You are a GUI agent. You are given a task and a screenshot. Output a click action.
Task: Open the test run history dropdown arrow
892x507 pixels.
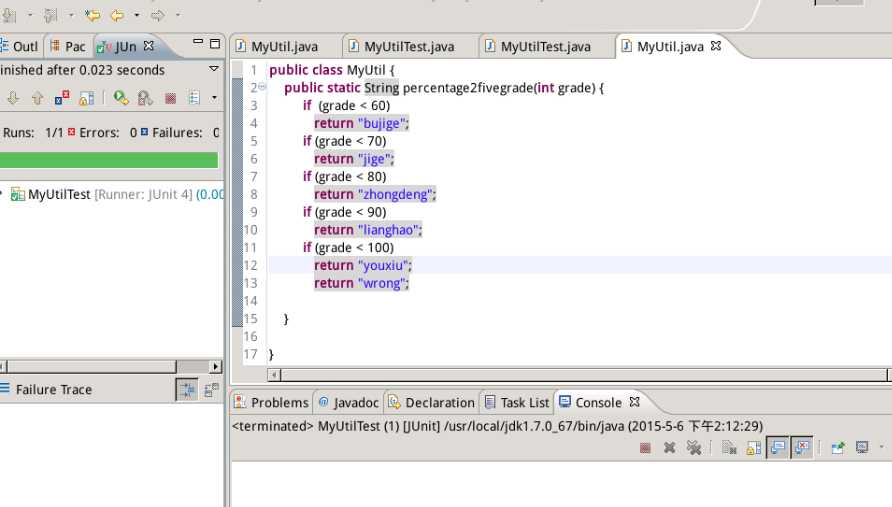point(214,98)
